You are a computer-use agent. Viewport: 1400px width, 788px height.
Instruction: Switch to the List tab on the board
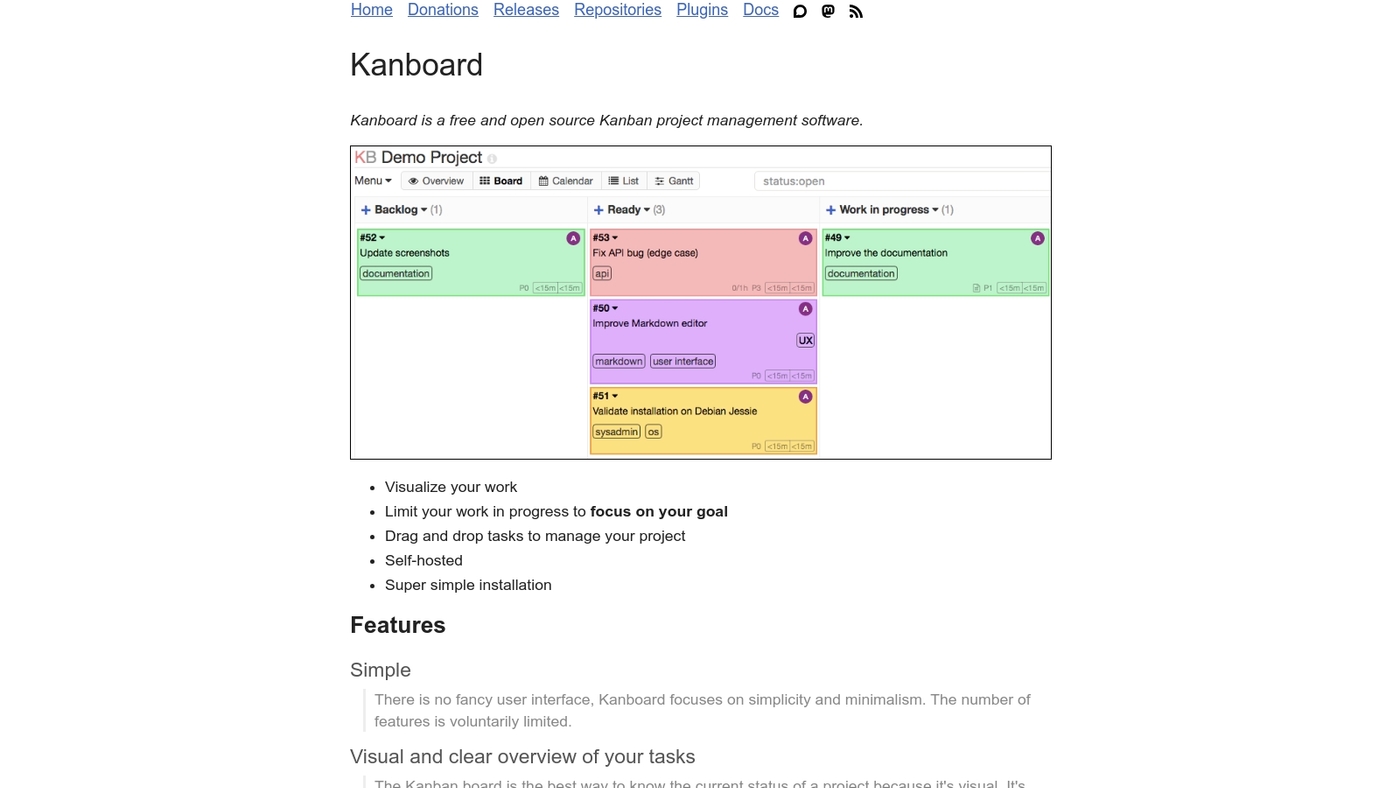click(625, 181)
